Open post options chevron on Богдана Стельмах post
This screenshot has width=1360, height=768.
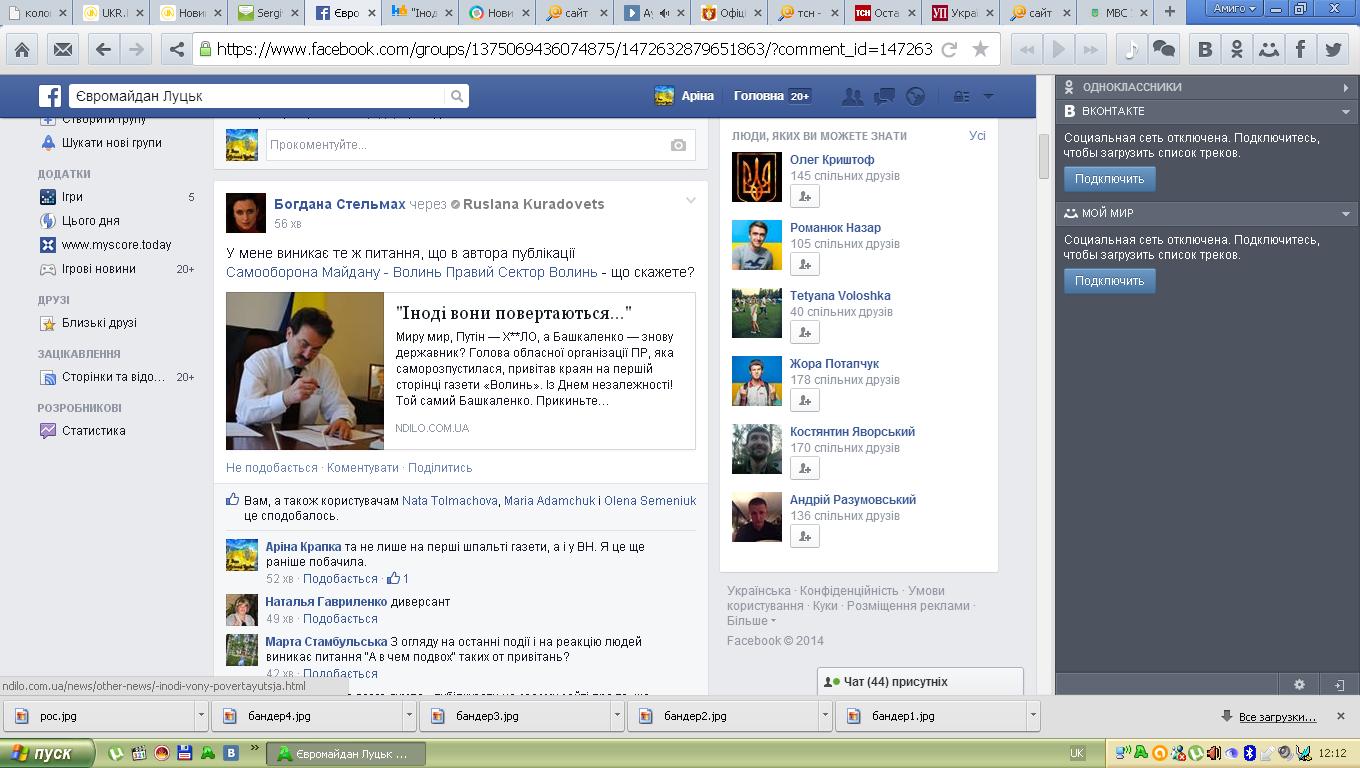690,200
